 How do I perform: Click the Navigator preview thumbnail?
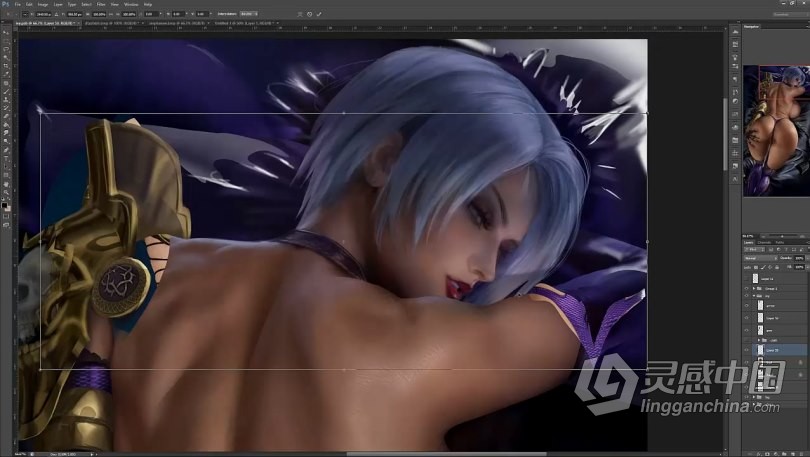[x=776, y=131]
